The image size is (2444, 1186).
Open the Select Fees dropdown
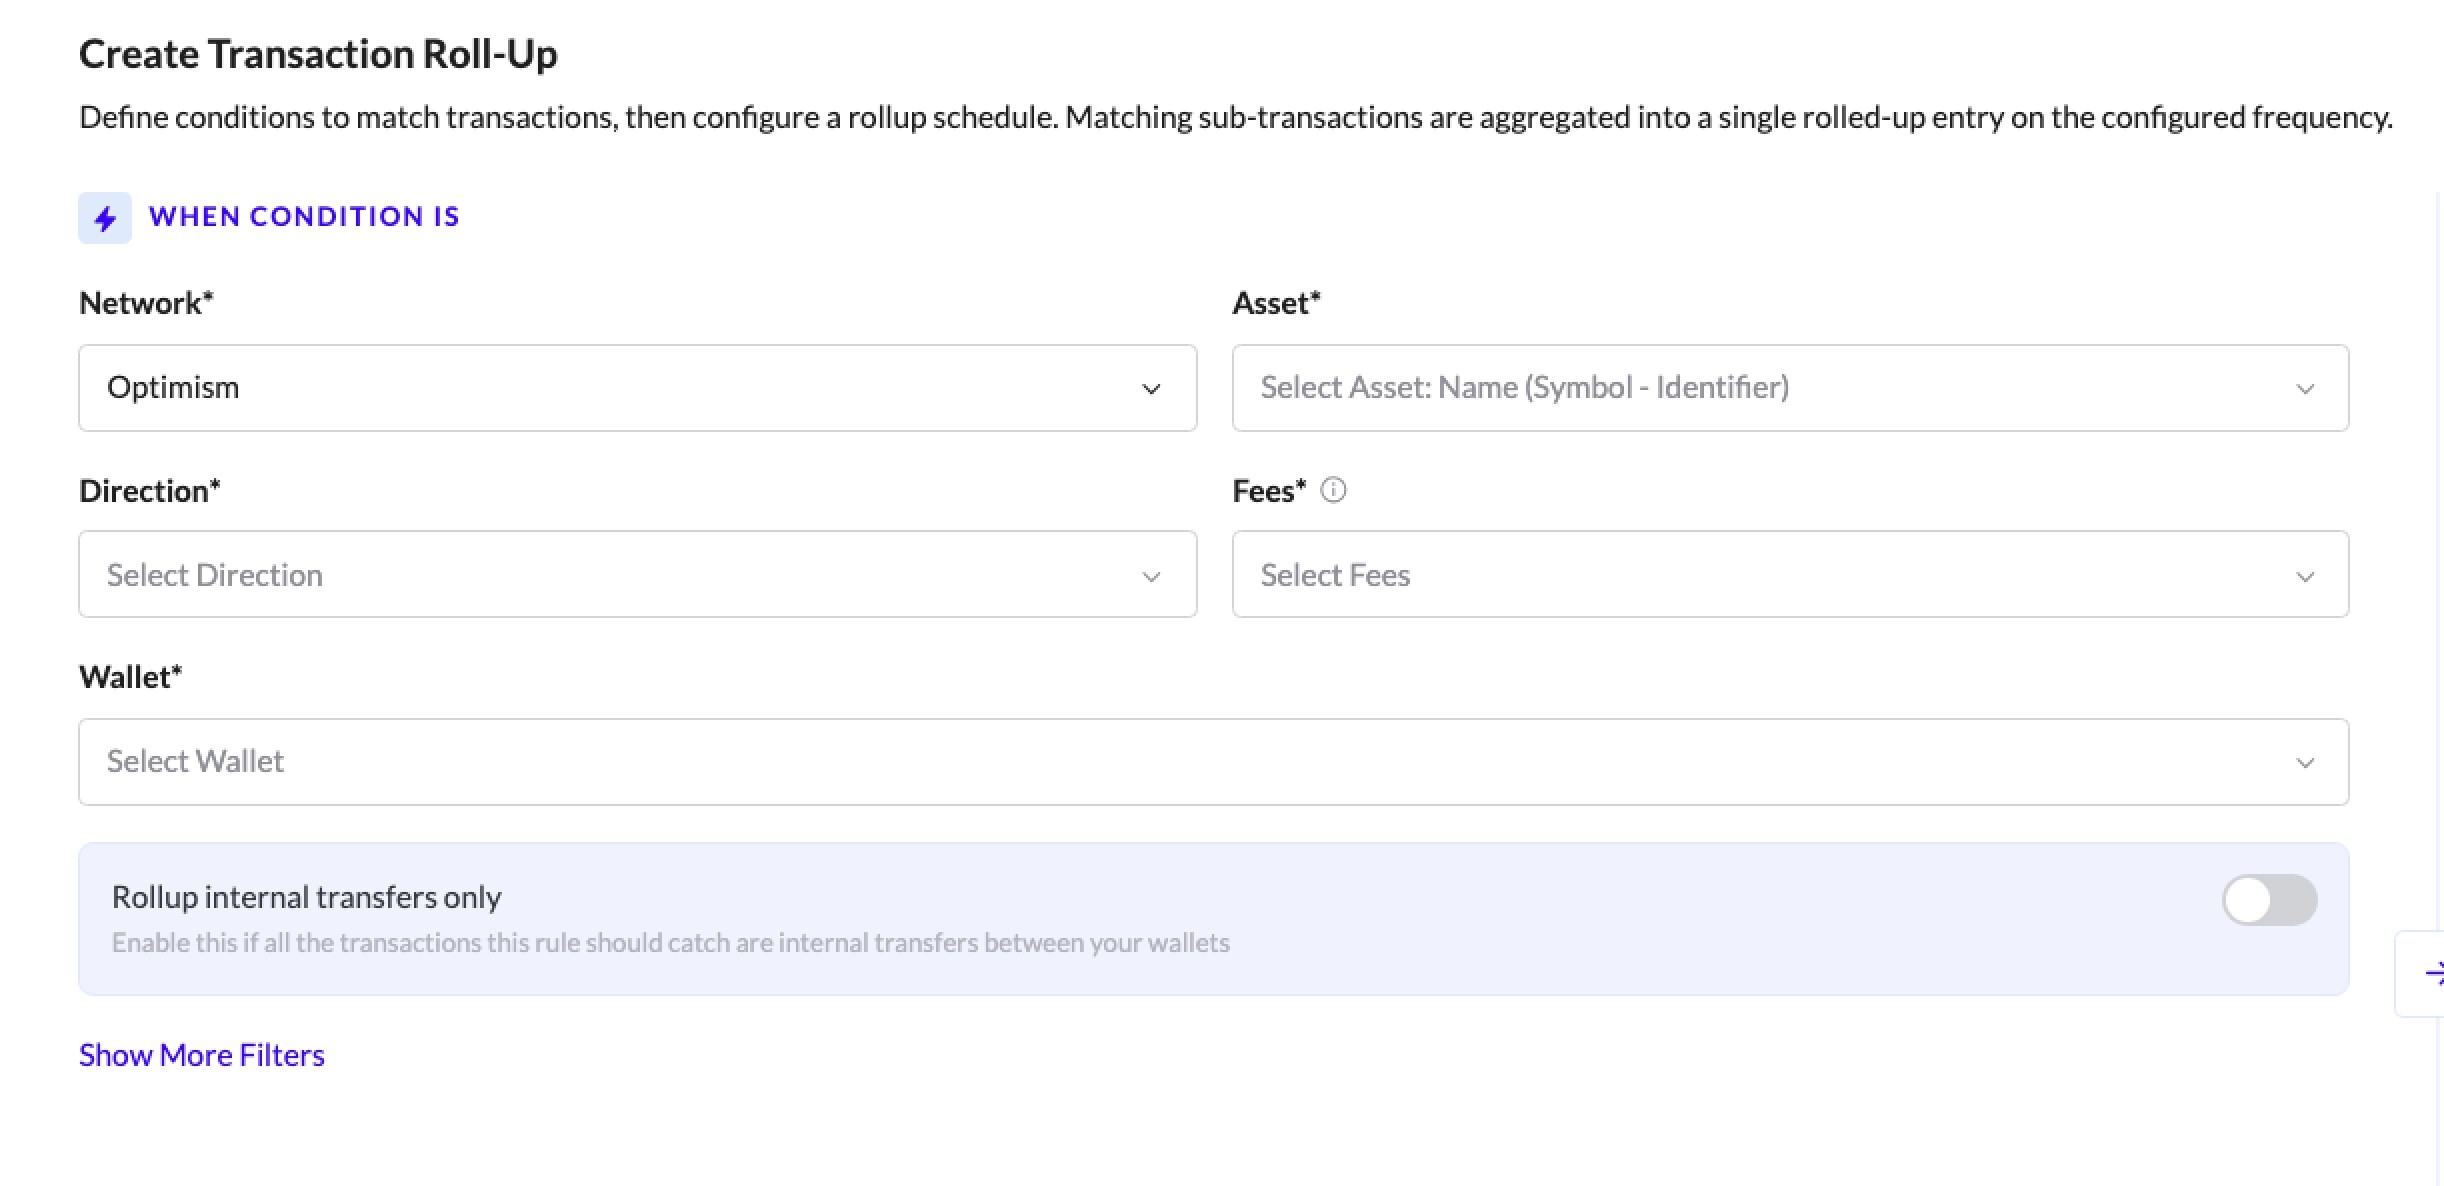1790,574
